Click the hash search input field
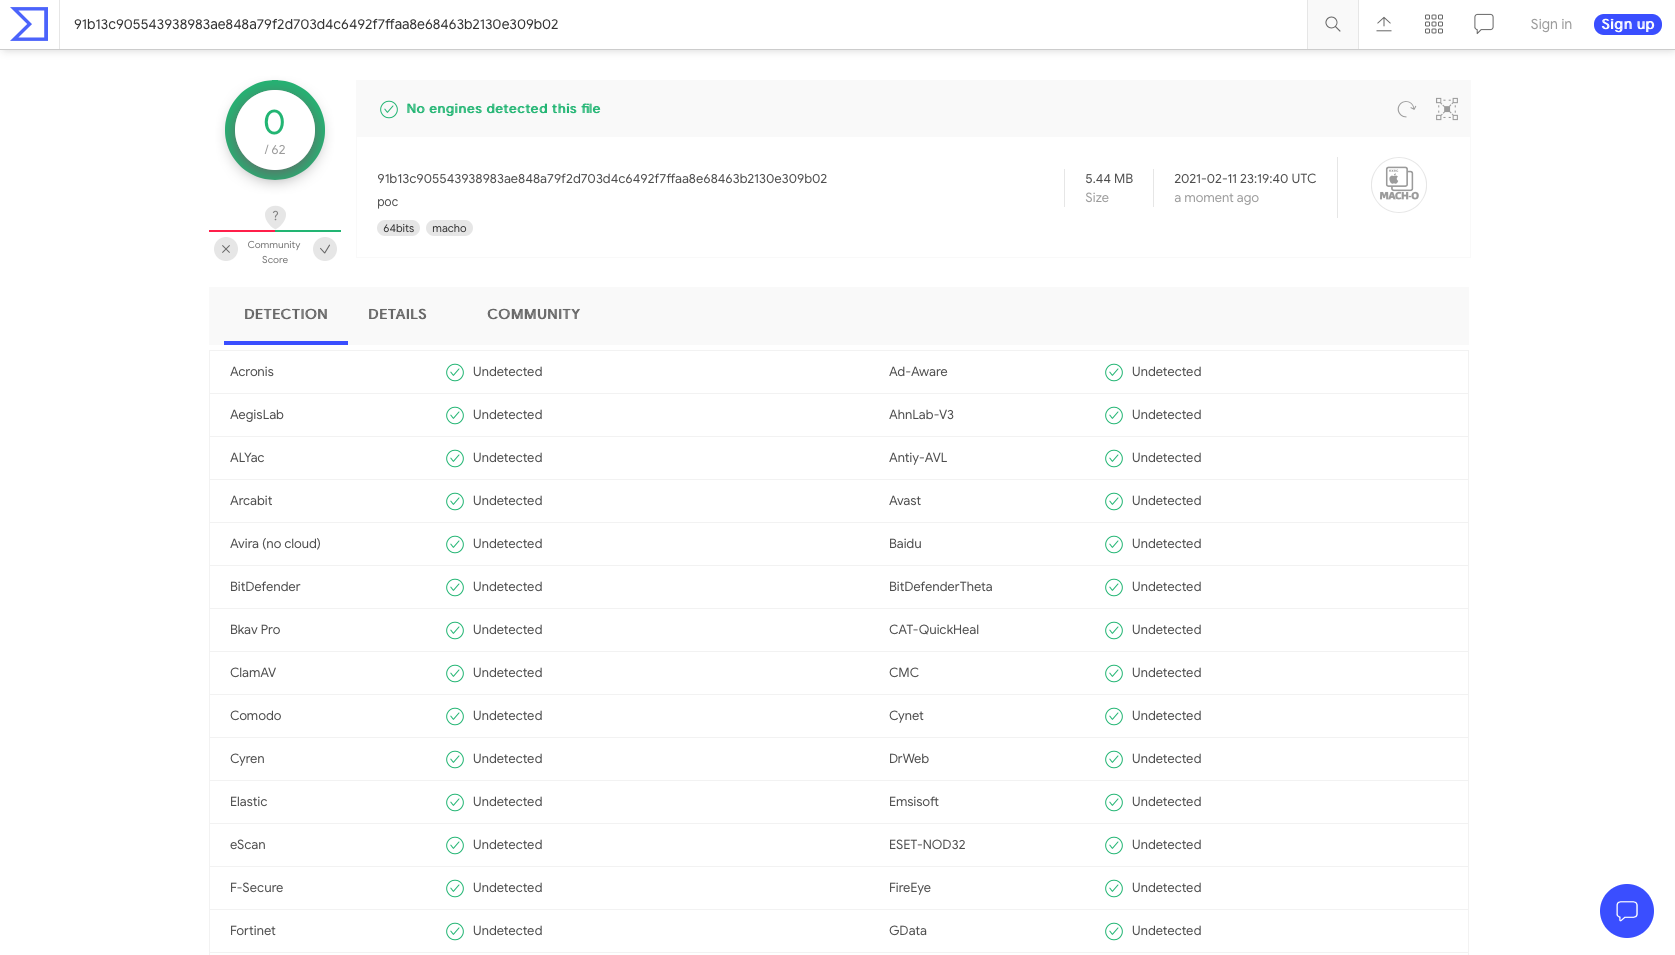This screenshot has width=1675, height=955. (683, 24)
